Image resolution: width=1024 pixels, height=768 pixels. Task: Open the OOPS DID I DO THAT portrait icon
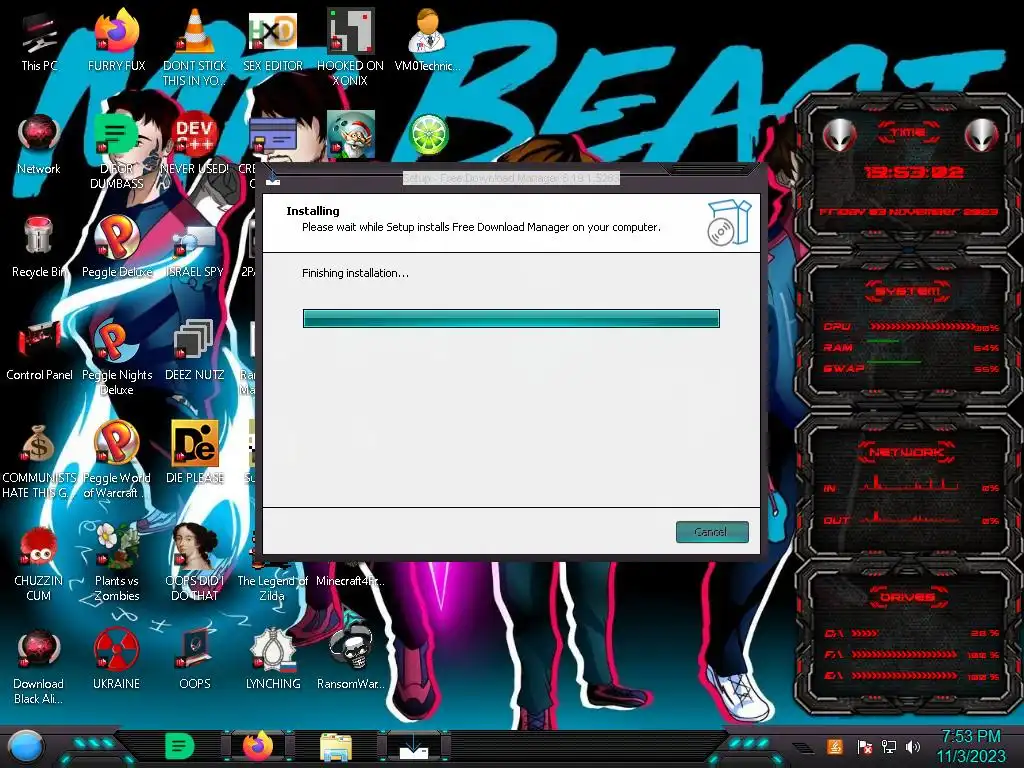pos(195,563)
